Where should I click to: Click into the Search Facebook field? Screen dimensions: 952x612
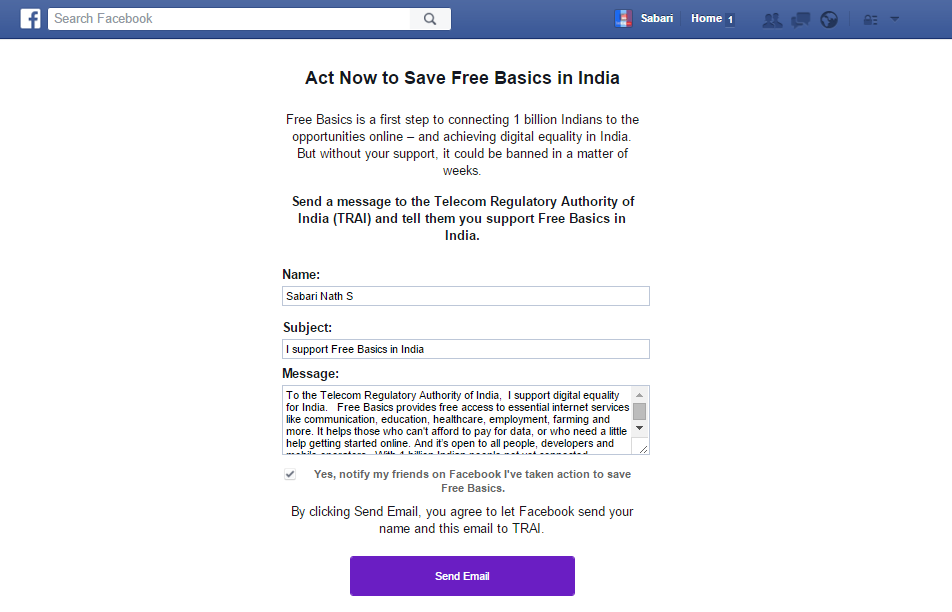coord(230,19)
